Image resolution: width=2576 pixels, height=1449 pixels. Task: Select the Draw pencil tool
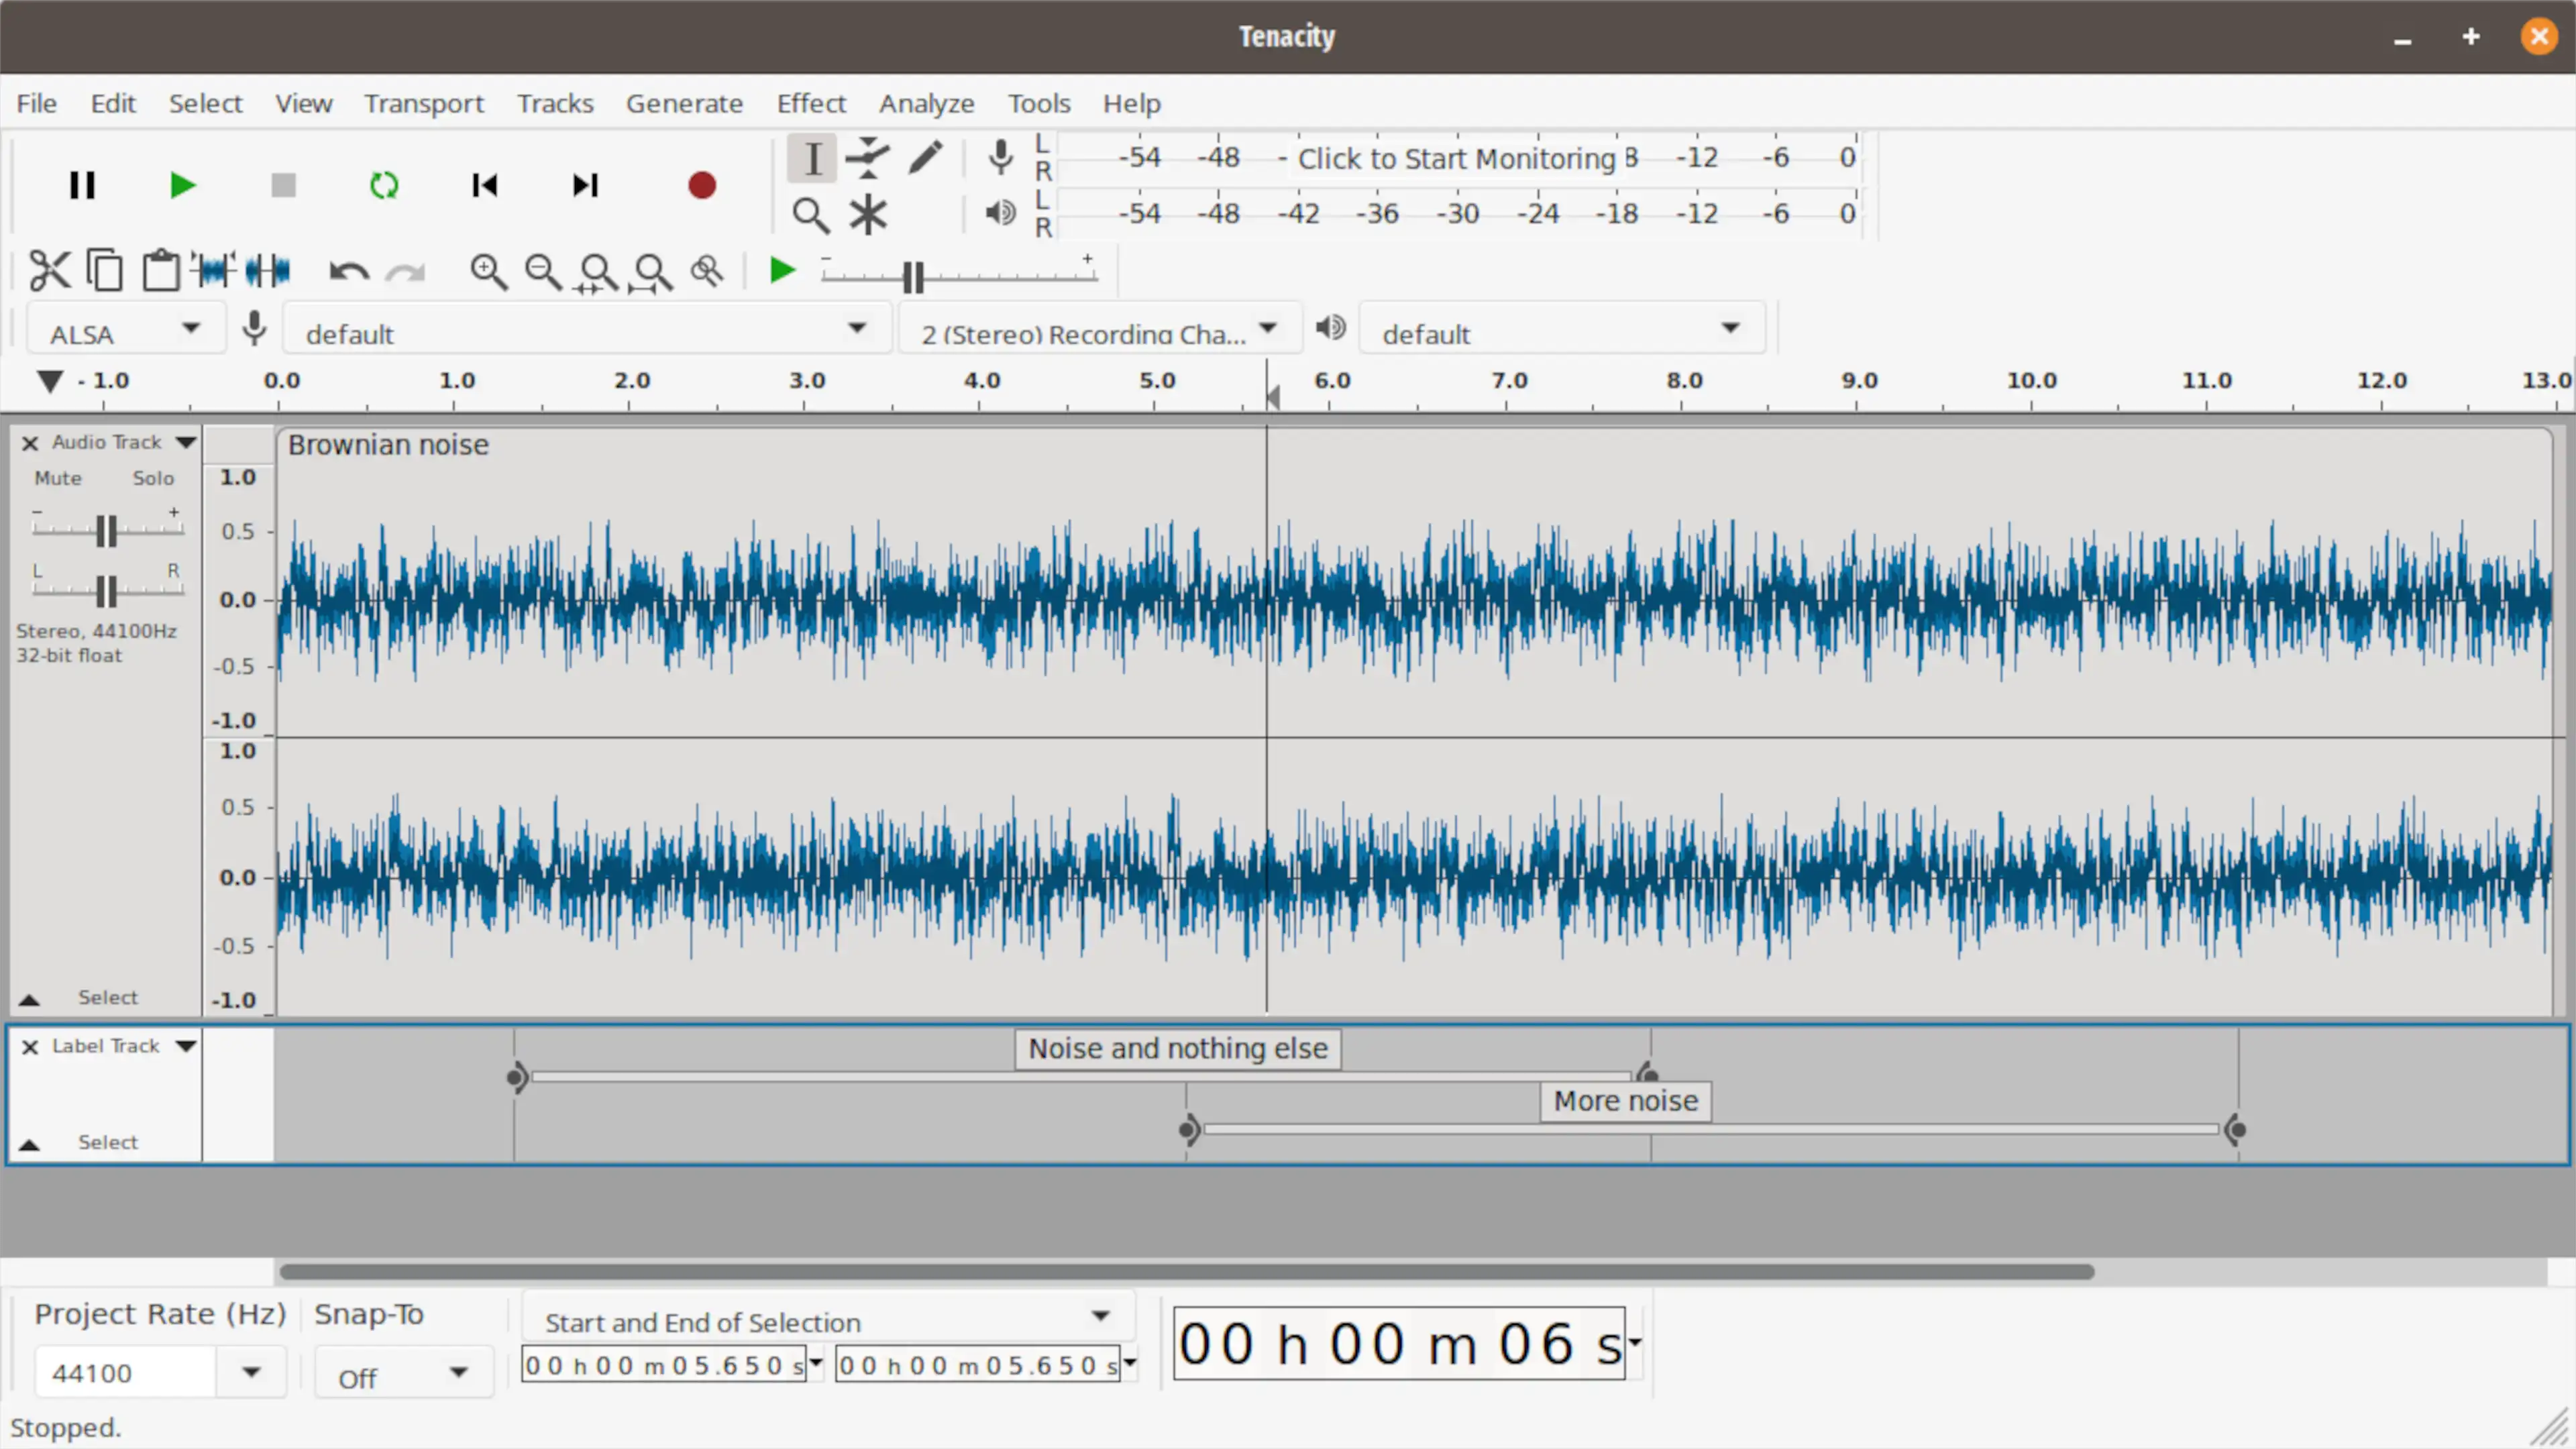tap(925, 157)
